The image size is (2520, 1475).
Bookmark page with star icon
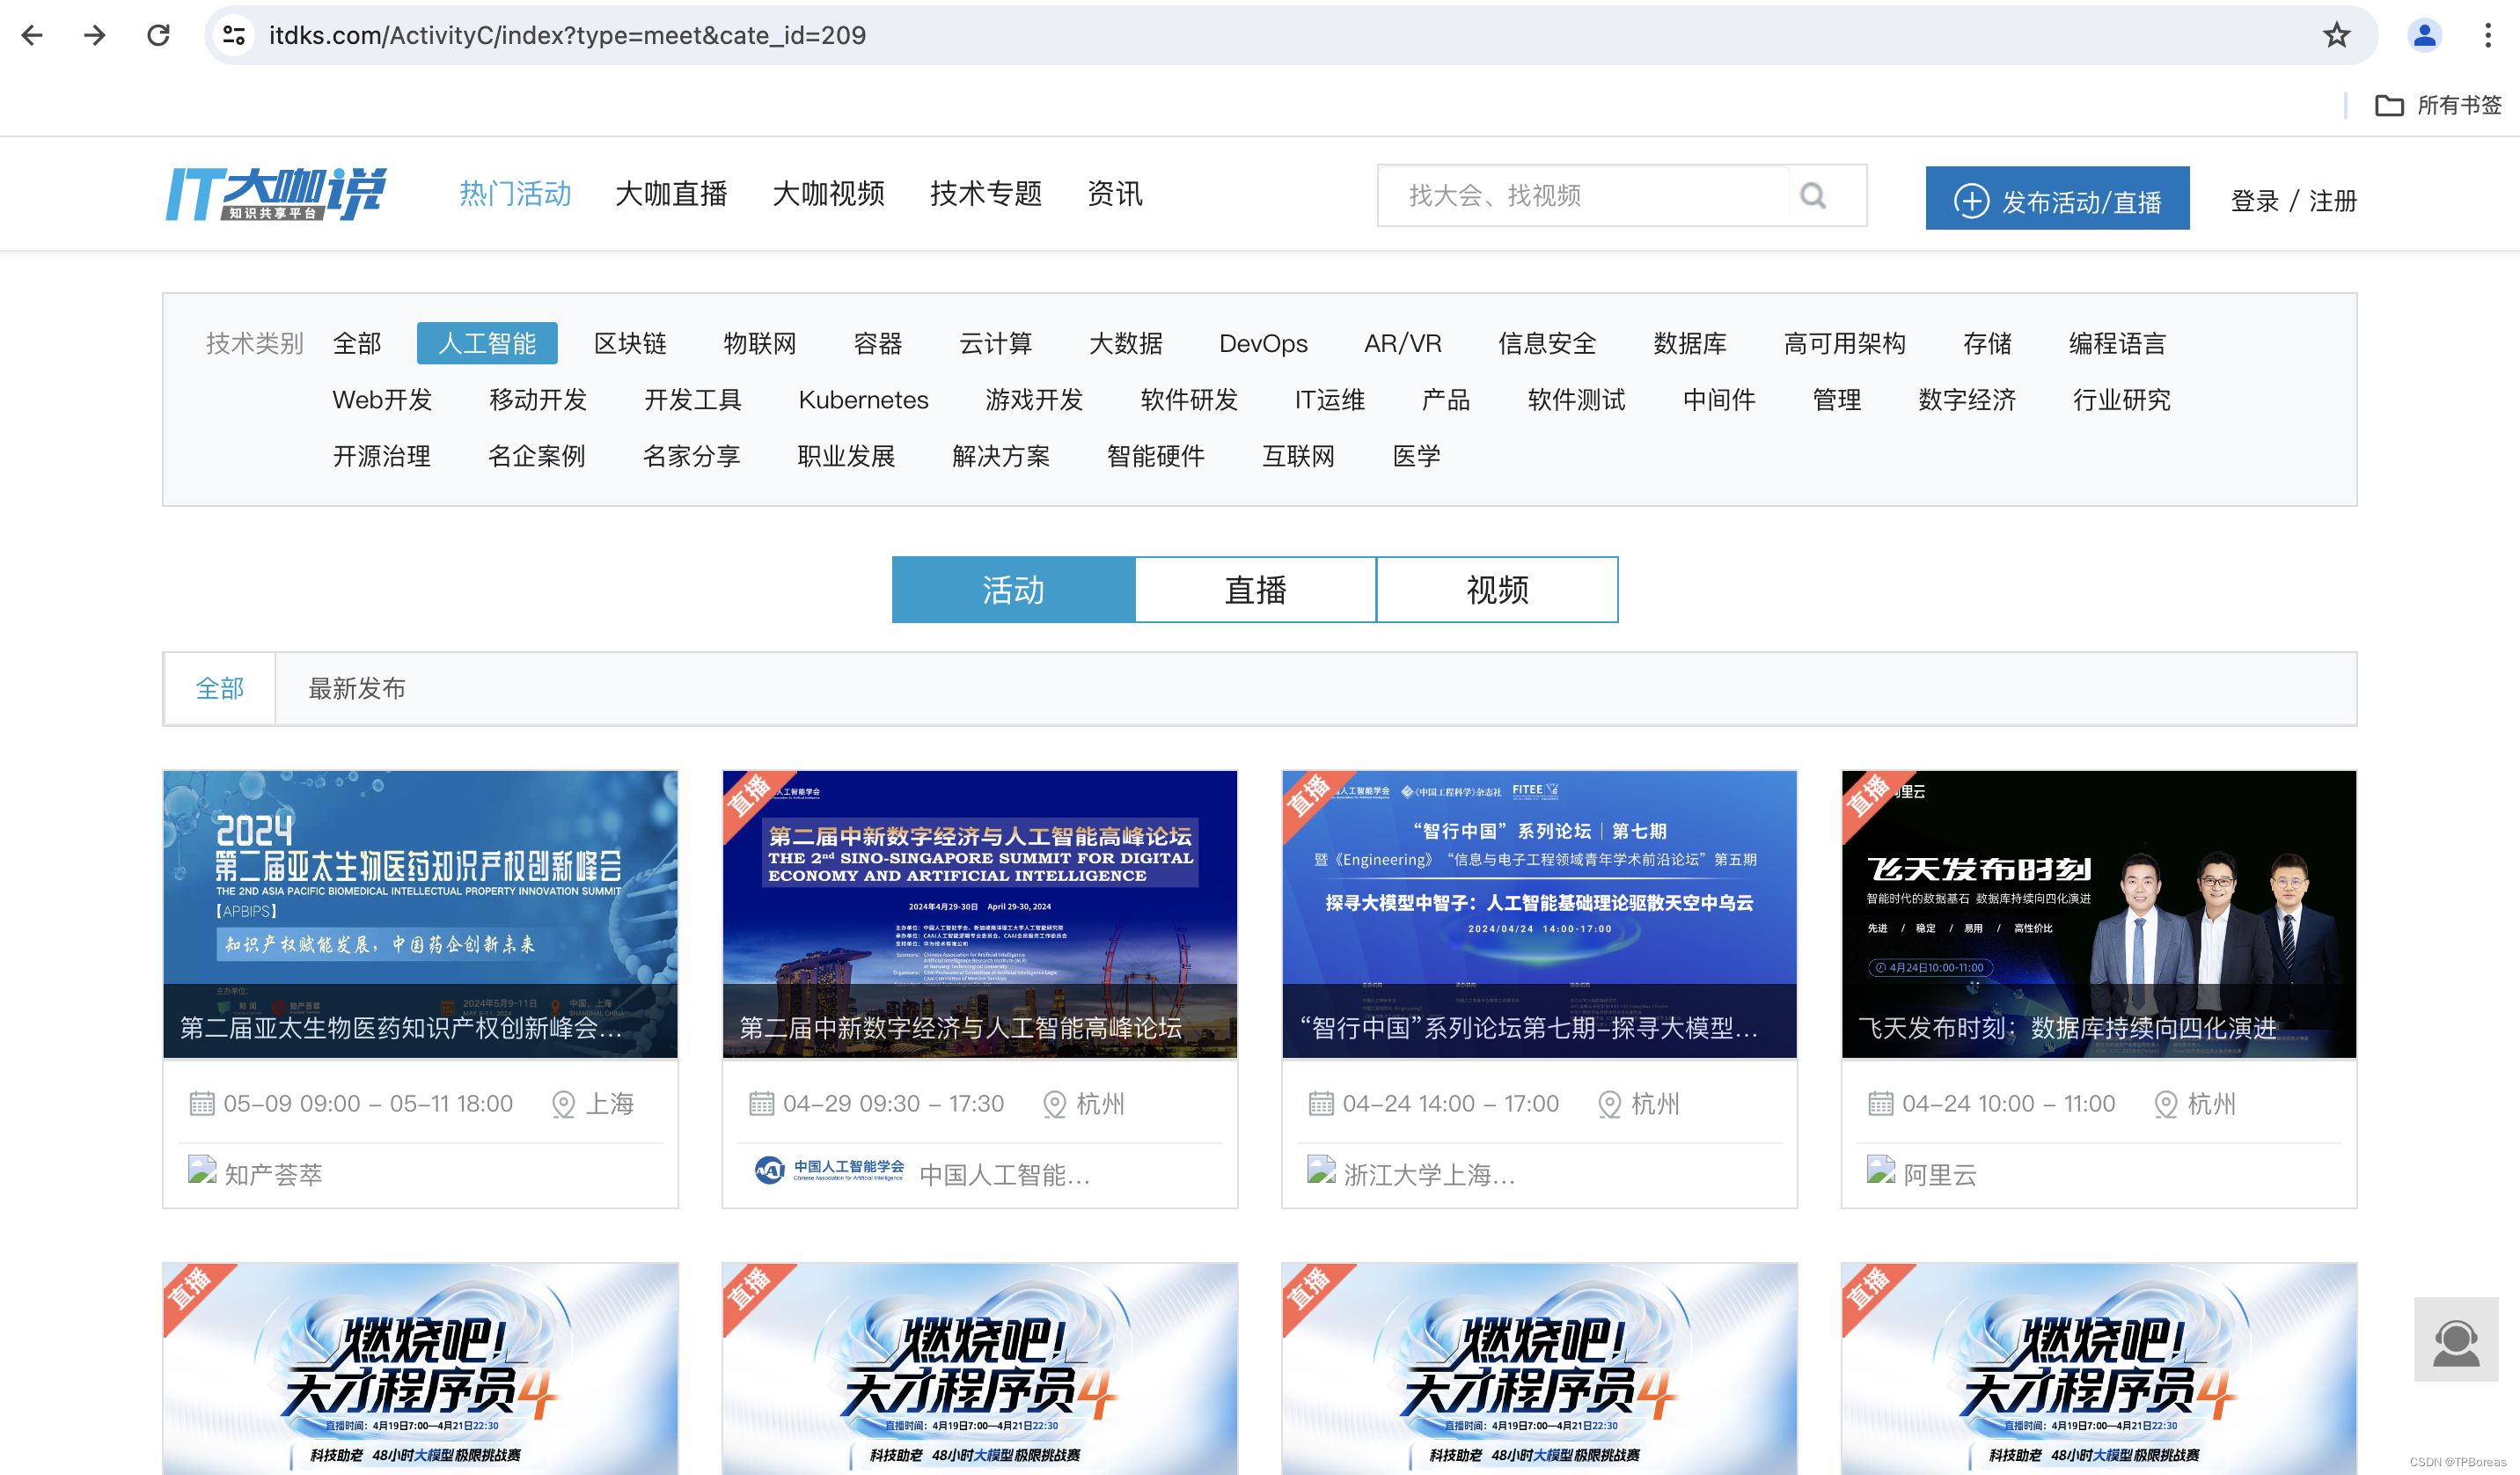(x=2336, y=36)
